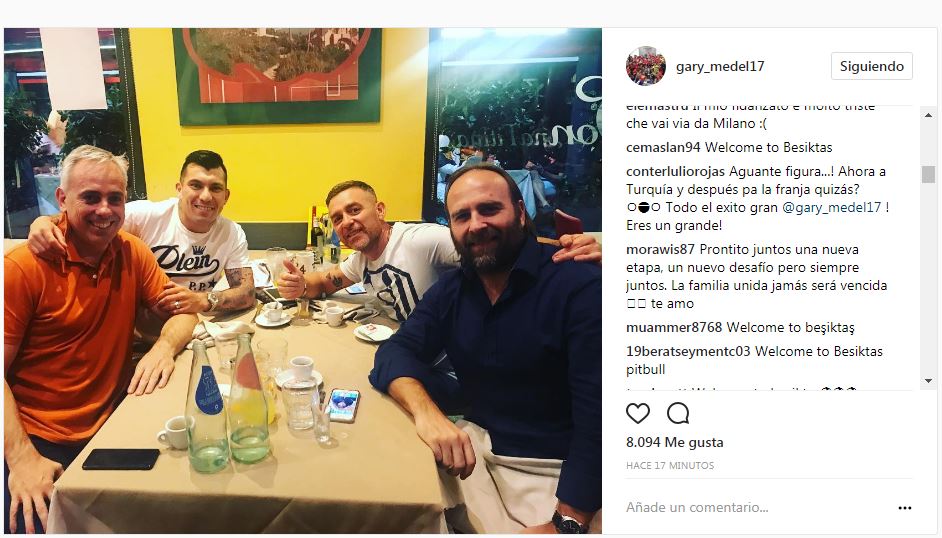Open commenter 19beratseymentc03 profile
This screenshot has width=942, height=538.
688,352
